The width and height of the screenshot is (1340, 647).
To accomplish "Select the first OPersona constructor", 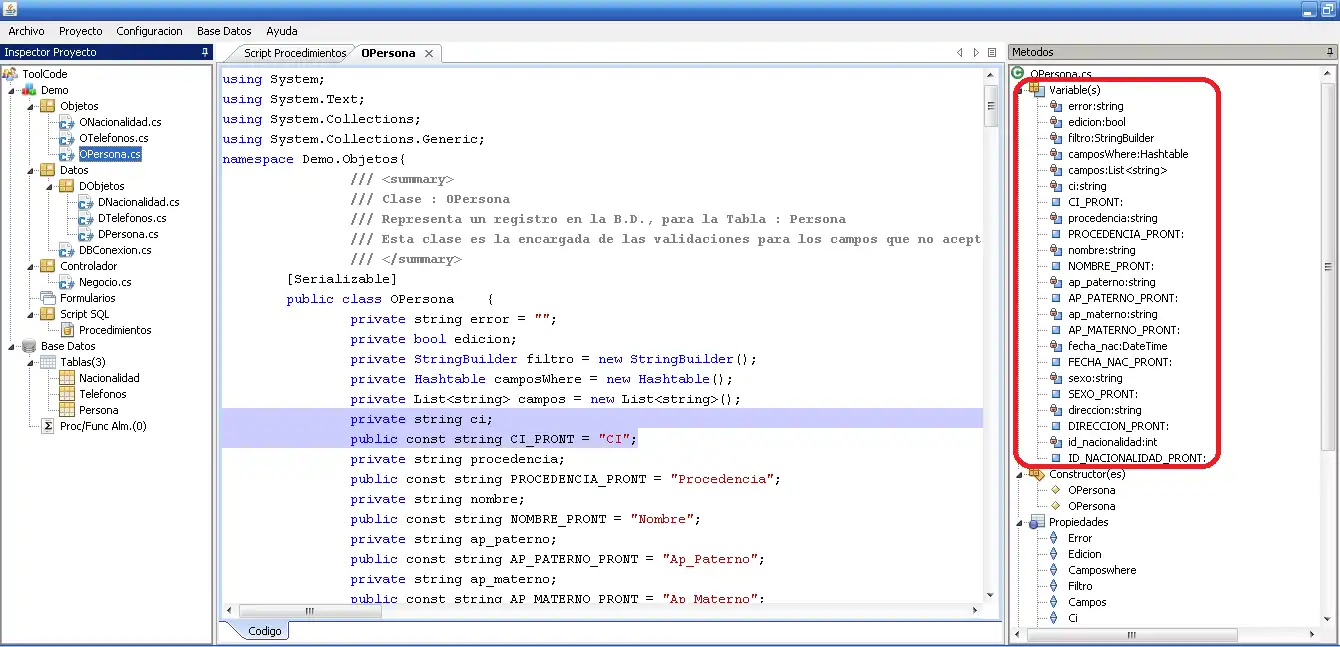I will [x=1091, y=490].
